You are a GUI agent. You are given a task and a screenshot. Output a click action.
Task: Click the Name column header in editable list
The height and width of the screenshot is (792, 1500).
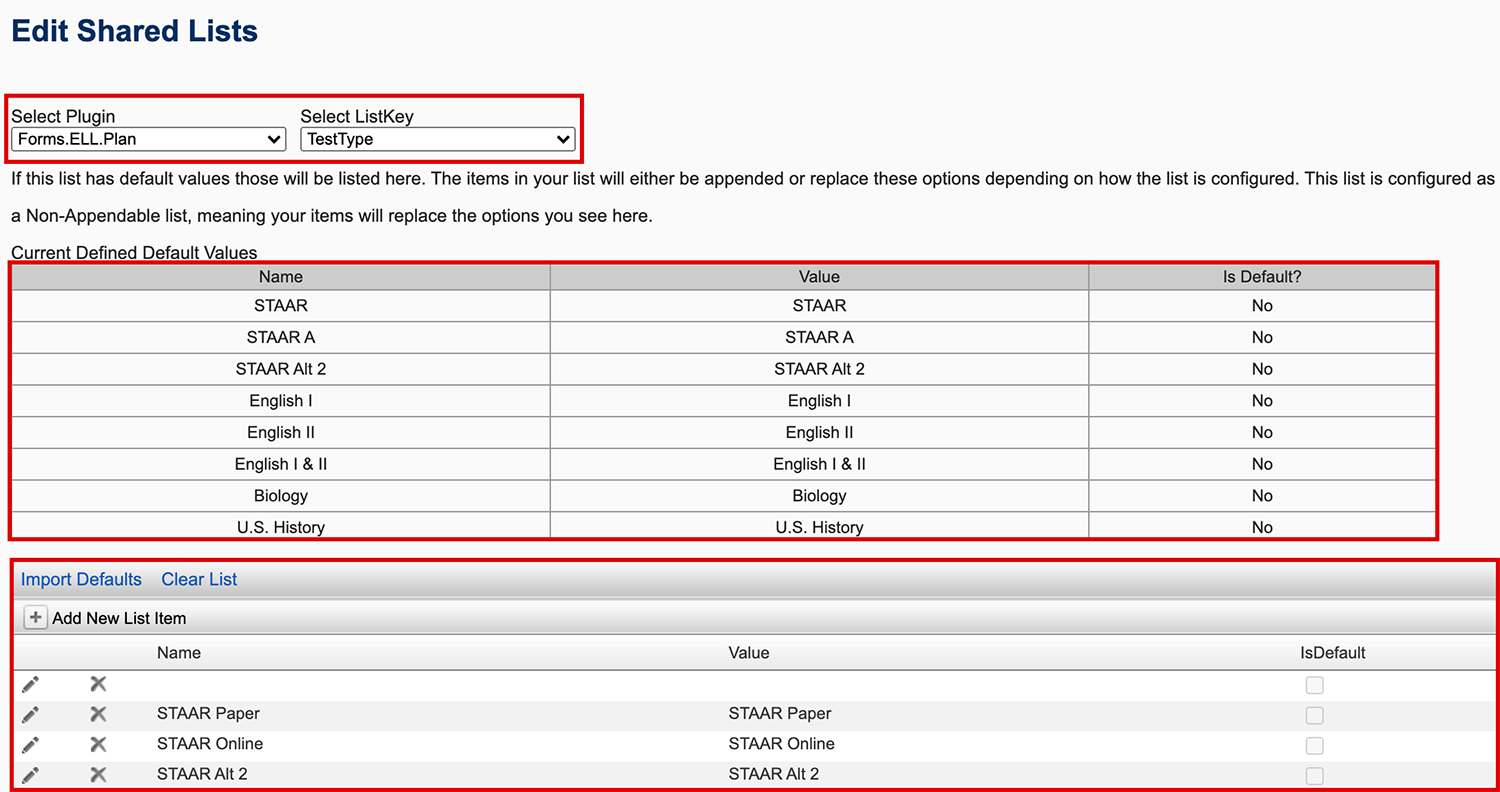tap(179, 652)
